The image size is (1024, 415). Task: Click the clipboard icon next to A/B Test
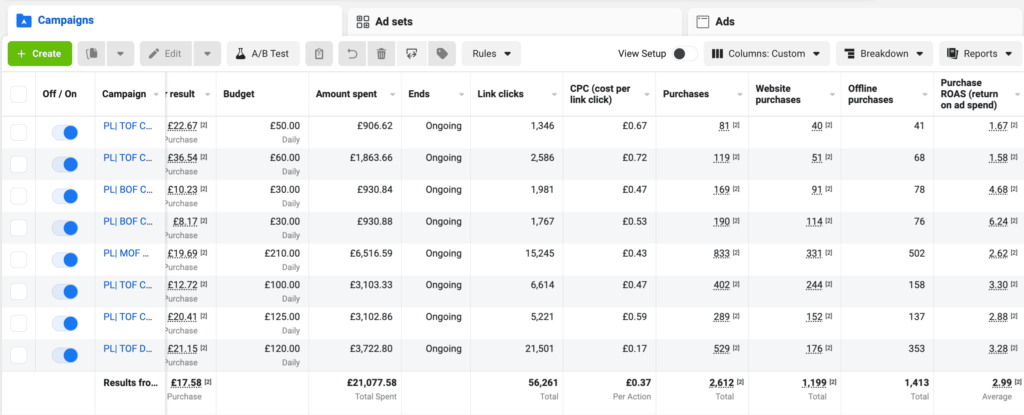click(319, 54)
